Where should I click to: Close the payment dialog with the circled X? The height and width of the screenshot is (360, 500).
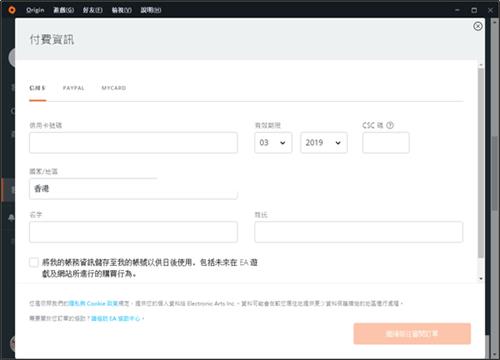point(478,26)
